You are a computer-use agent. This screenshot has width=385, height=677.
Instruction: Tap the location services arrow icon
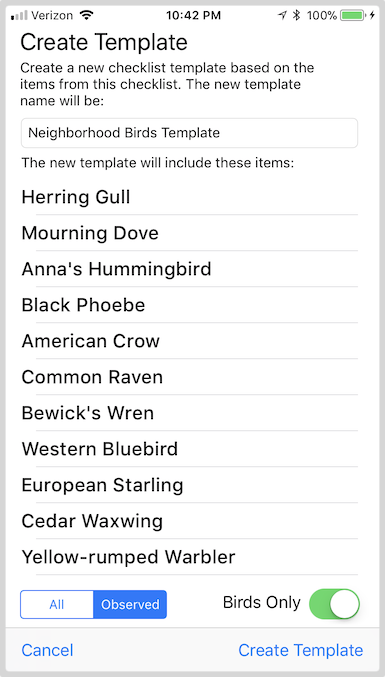[x=282, y=16]
